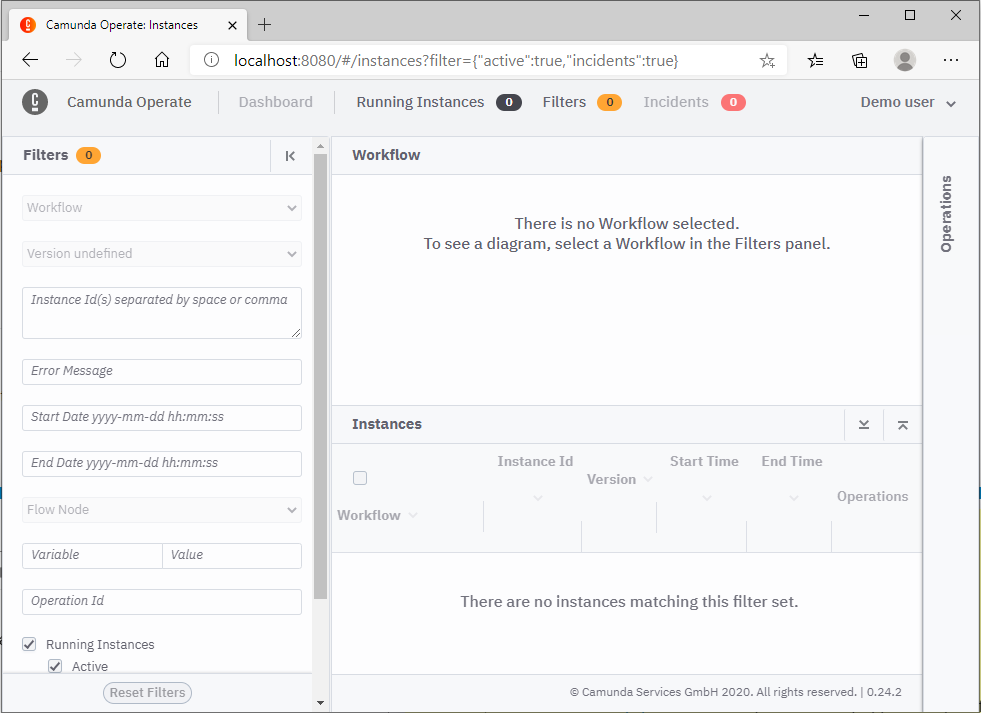Click the Filters panel header count badge
The width and height of the screenshot is (981, 713).
coord(88,155)
